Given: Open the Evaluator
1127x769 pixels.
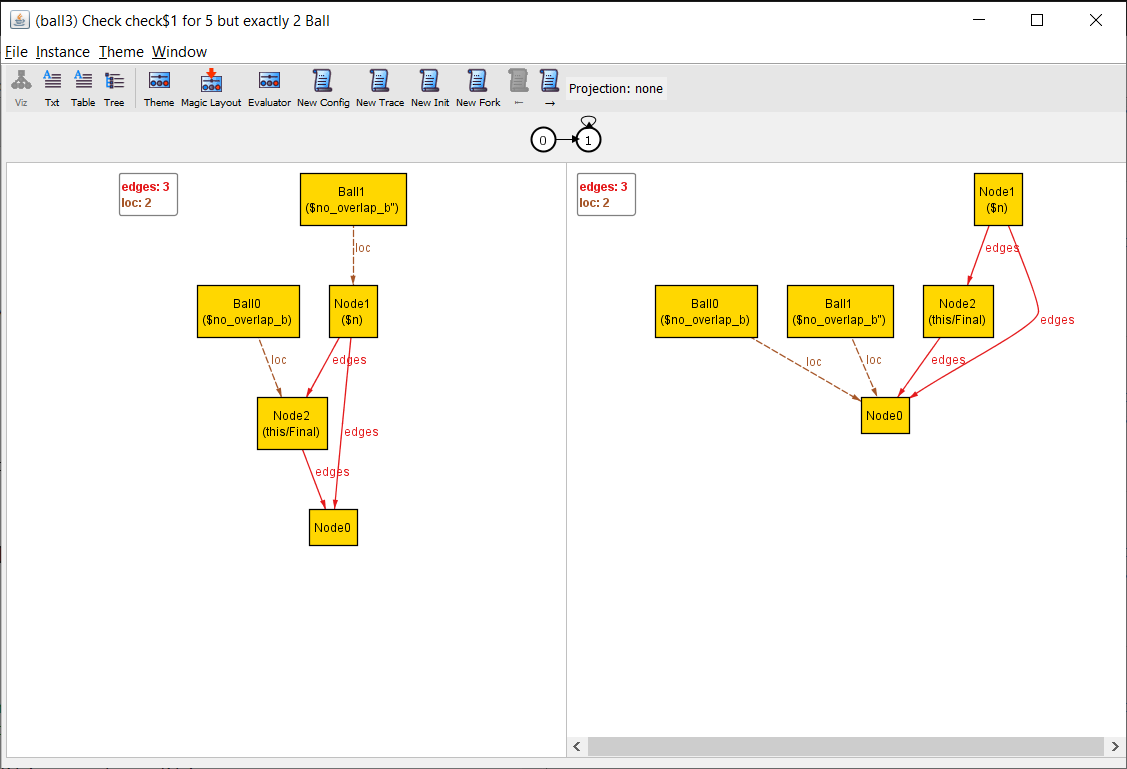Looking at the screenshot, I should (x=269, y=88).
